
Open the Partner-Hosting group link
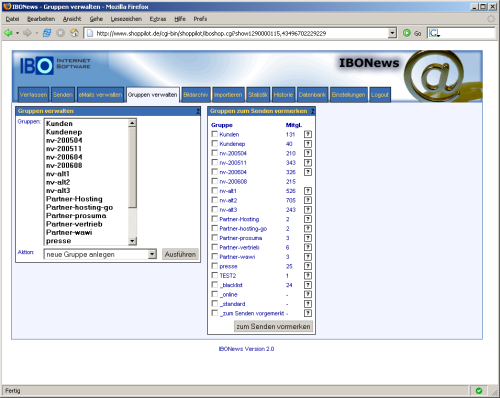coord(239,219)
